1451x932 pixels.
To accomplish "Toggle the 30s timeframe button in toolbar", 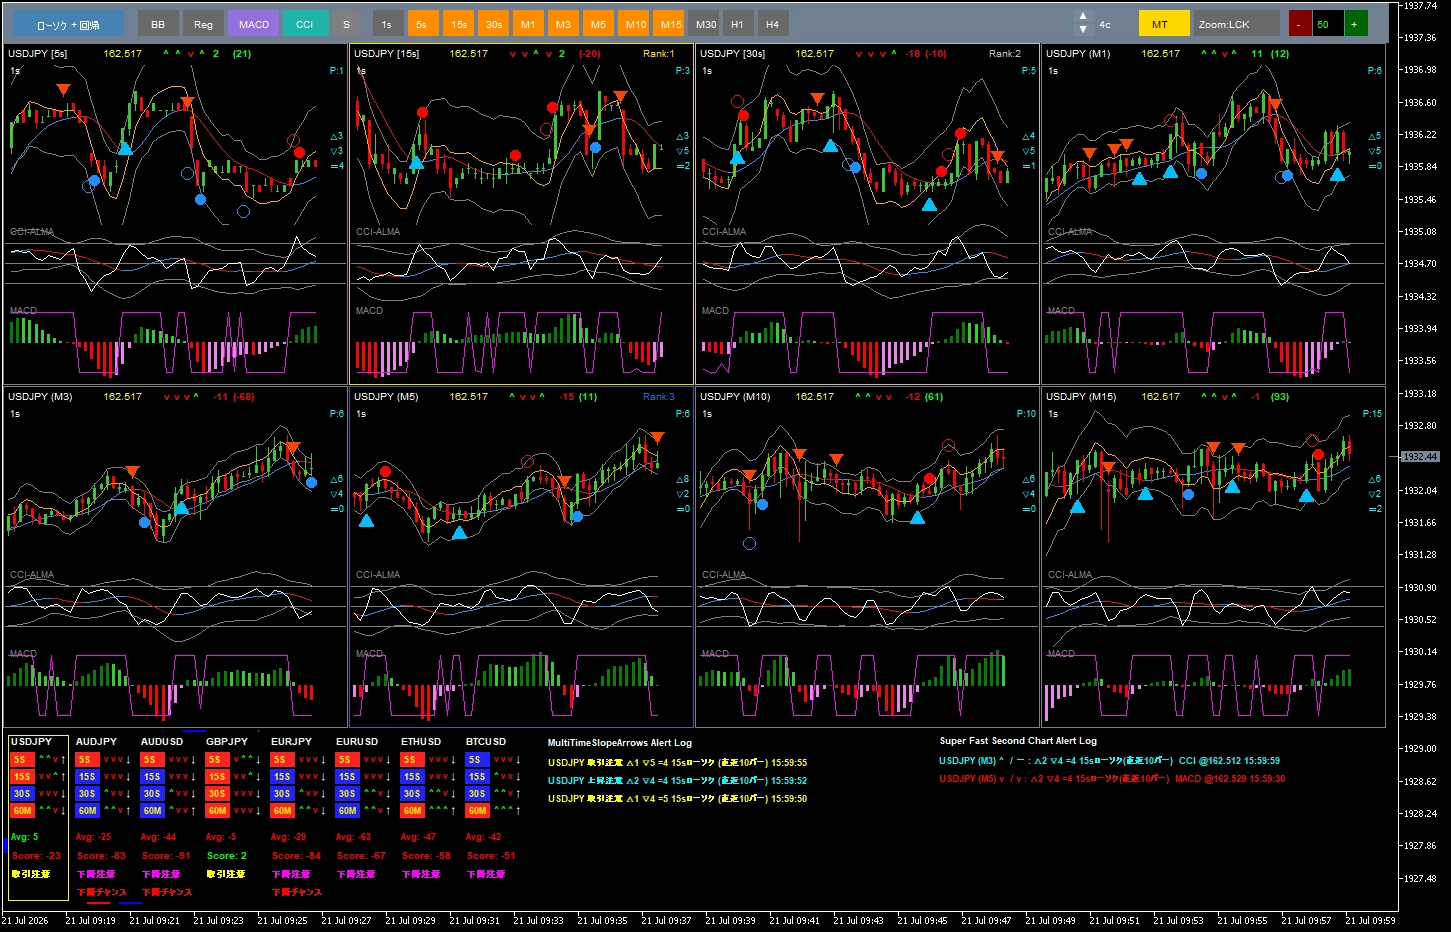I will (494, 24).
